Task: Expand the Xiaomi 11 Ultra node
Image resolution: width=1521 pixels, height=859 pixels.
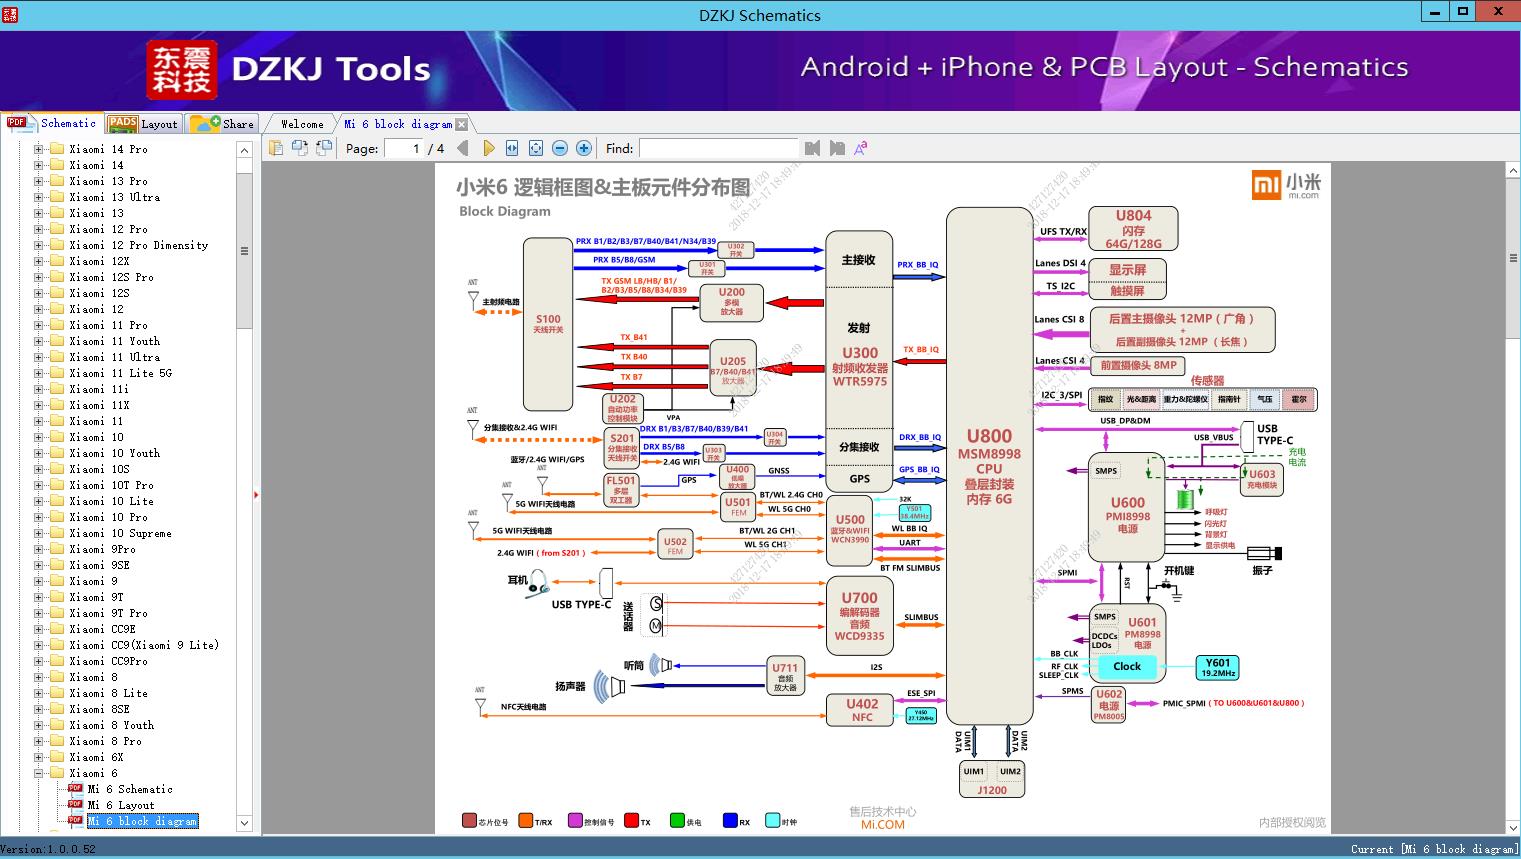Action: 38,357
